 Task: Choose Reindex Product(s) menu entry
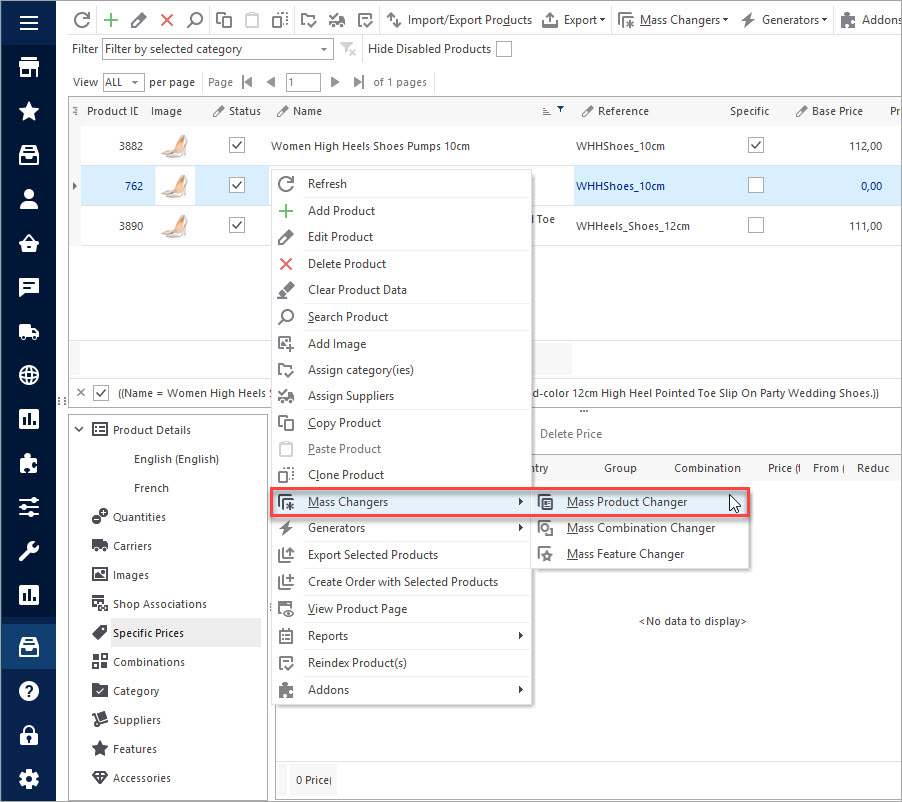(401, 663)
